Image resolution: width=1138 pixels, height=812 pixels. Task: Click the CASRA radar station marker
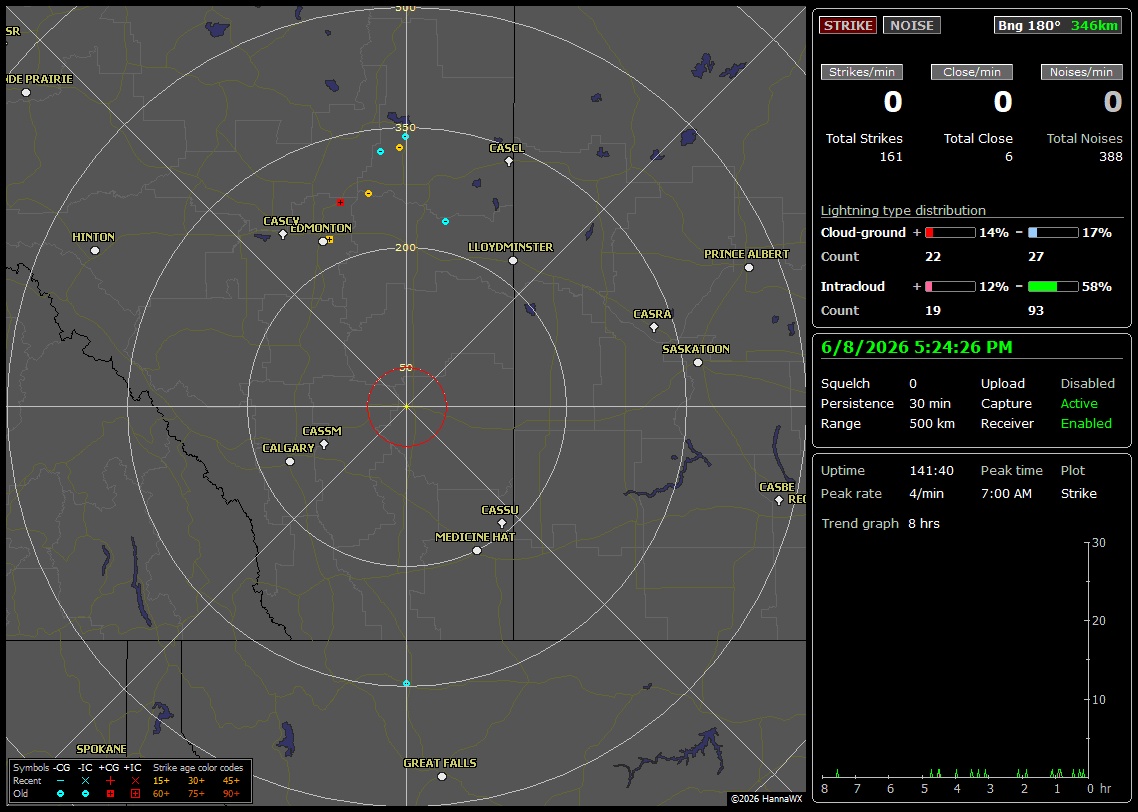coord(654,327)
